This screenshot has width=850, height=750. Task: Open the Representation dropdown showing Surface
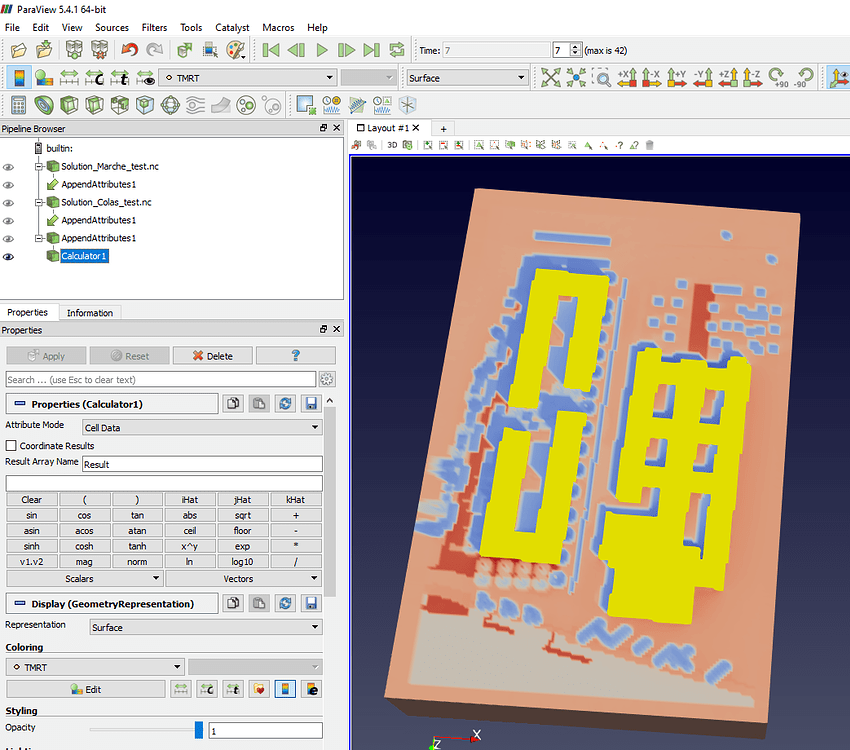tap(205, 625)
